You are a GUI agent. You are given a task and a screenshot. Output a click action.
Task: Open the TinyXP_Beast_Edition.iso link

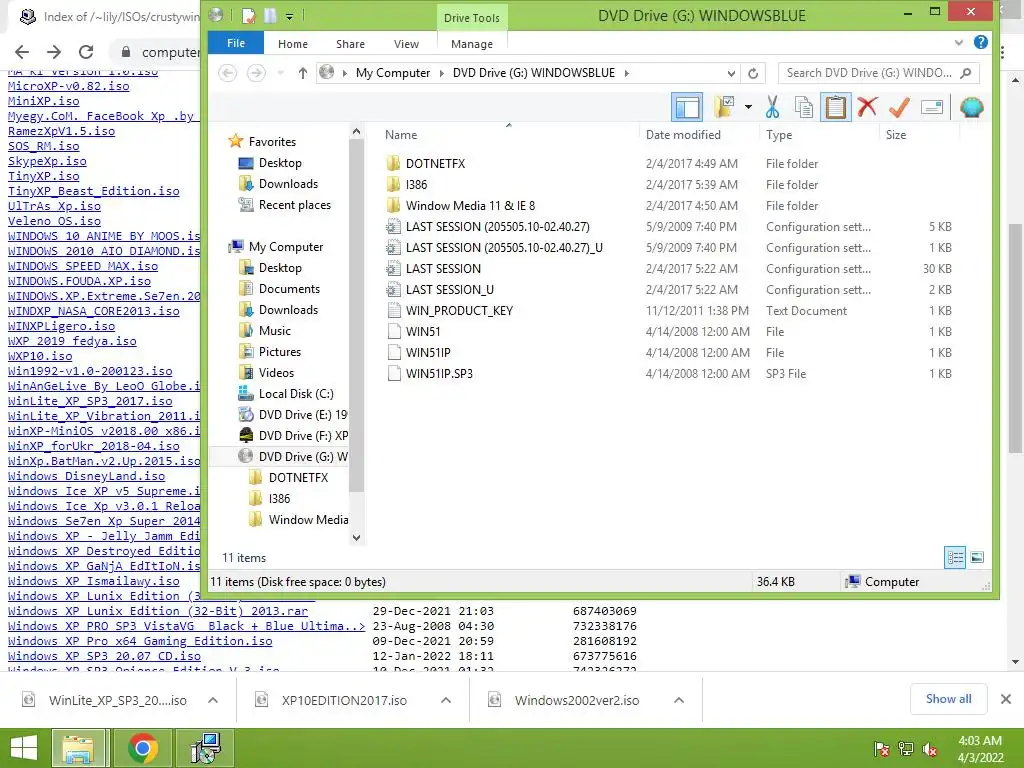pos(93,191)
